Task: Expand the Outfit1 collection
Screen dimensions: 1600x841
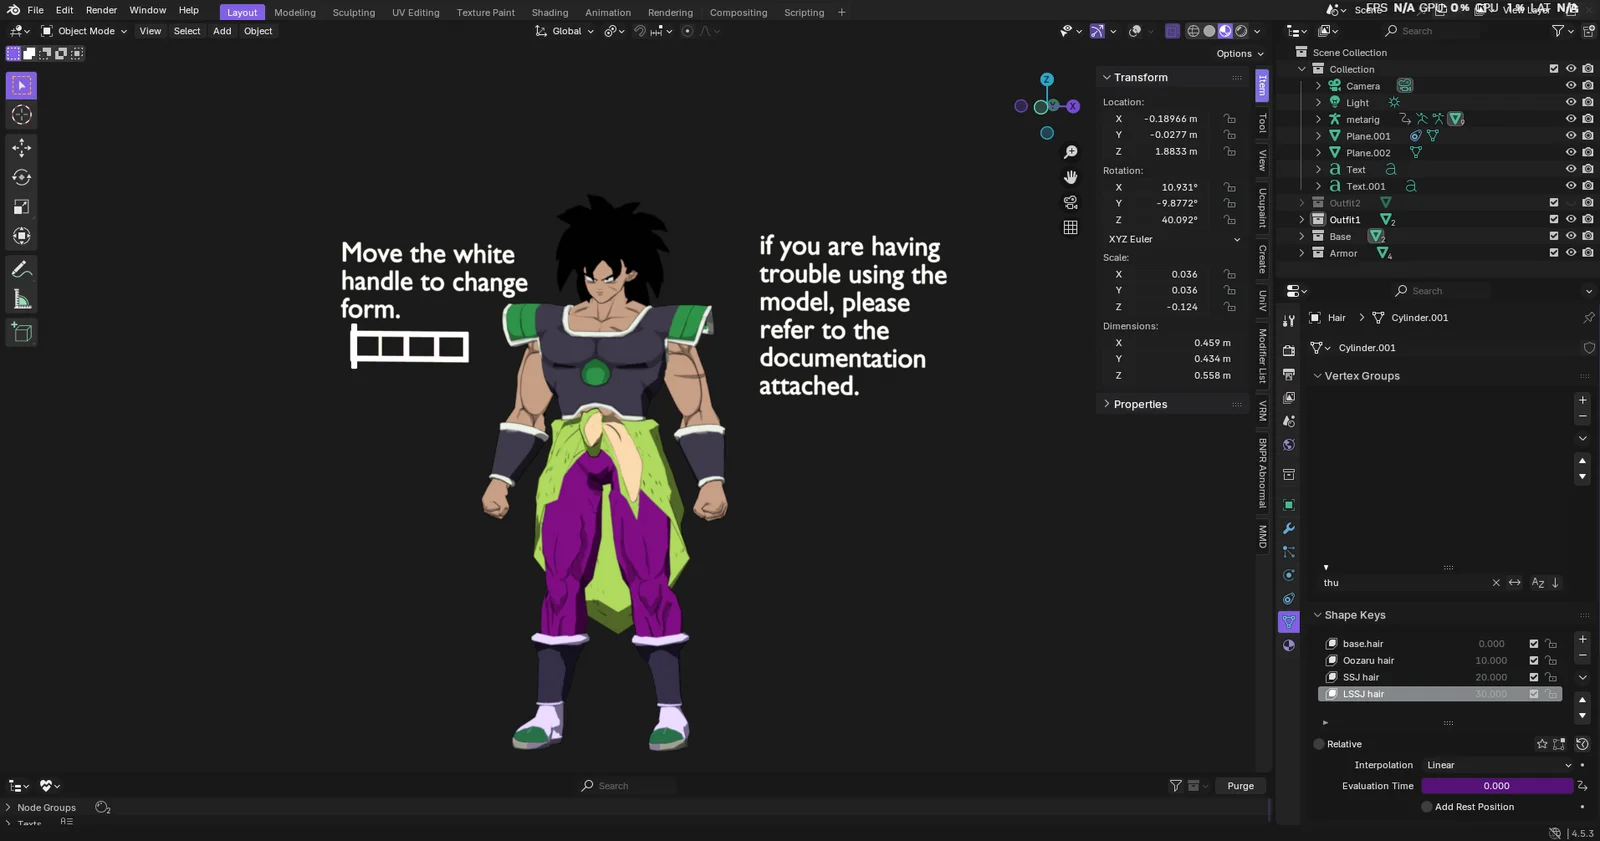Action: 1302,220
